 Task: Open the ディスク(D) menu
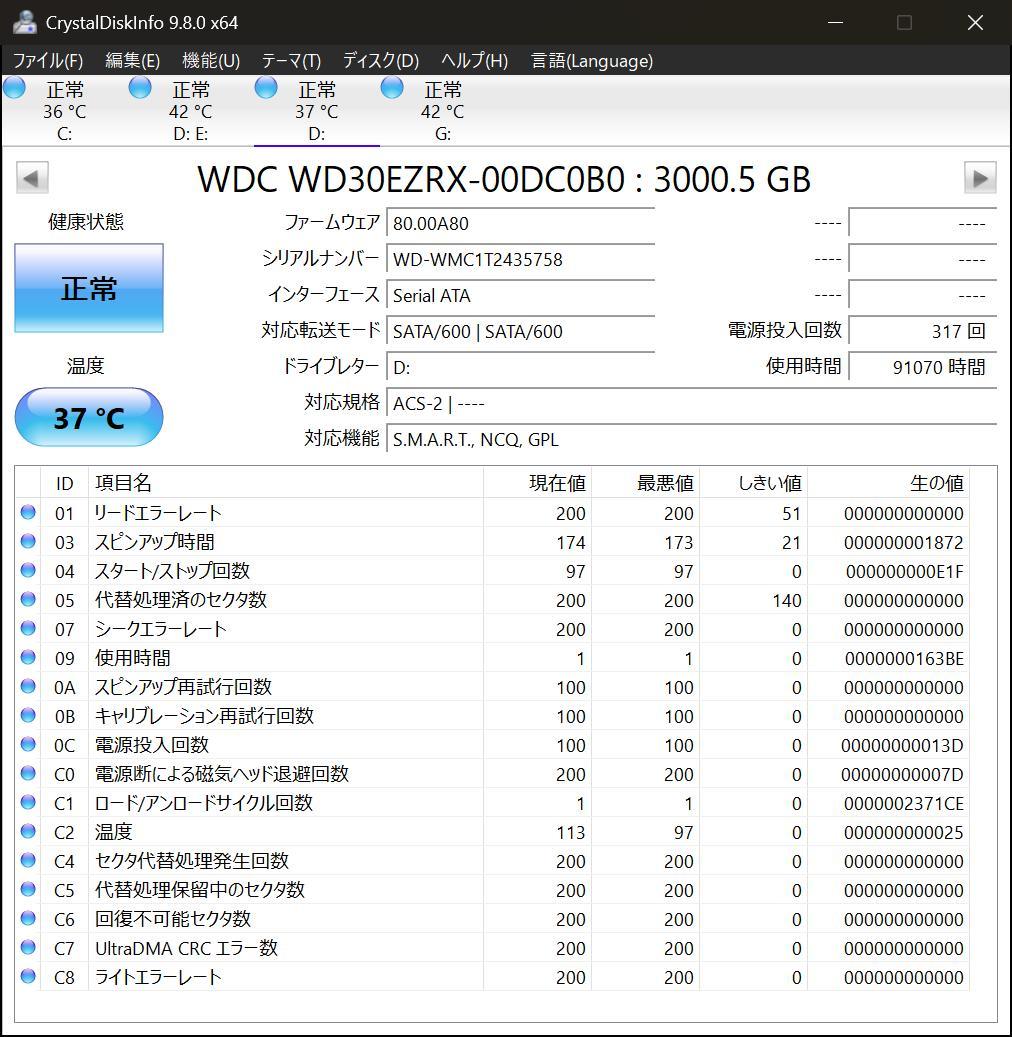(x=381, y=61)
